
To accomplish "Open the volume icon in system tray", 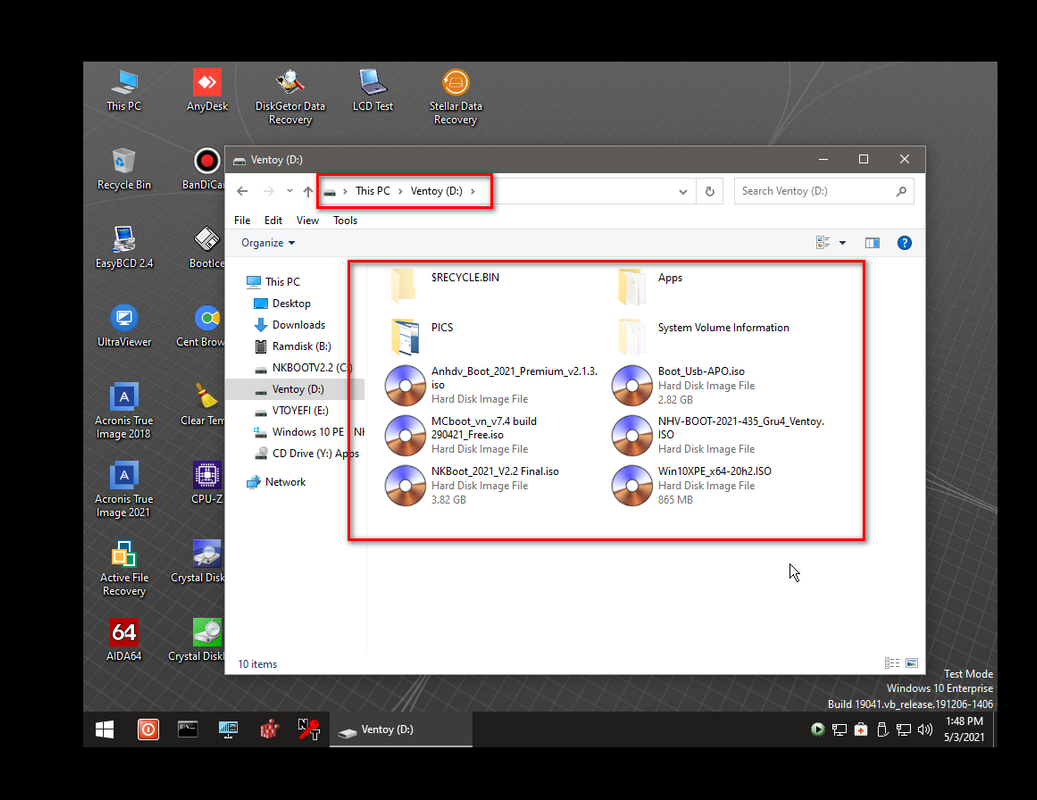I will (x=925, y=729).
